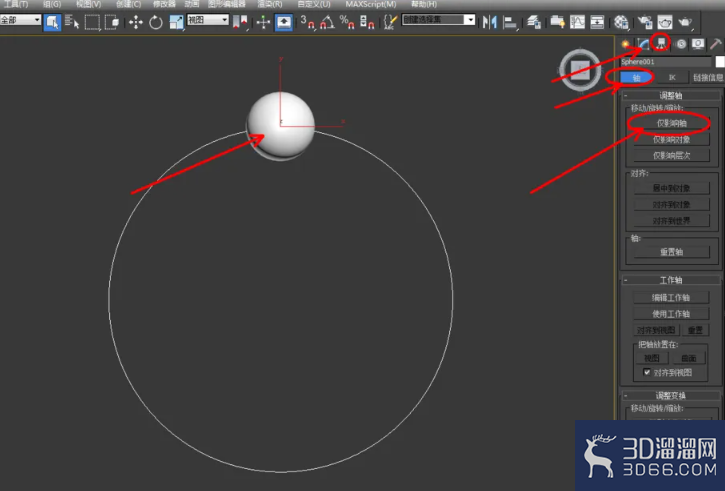Screen dimensions: 725x491
Task: Toggle the 对齐到视图 checkbox
Action: click(x=647, y=372)
